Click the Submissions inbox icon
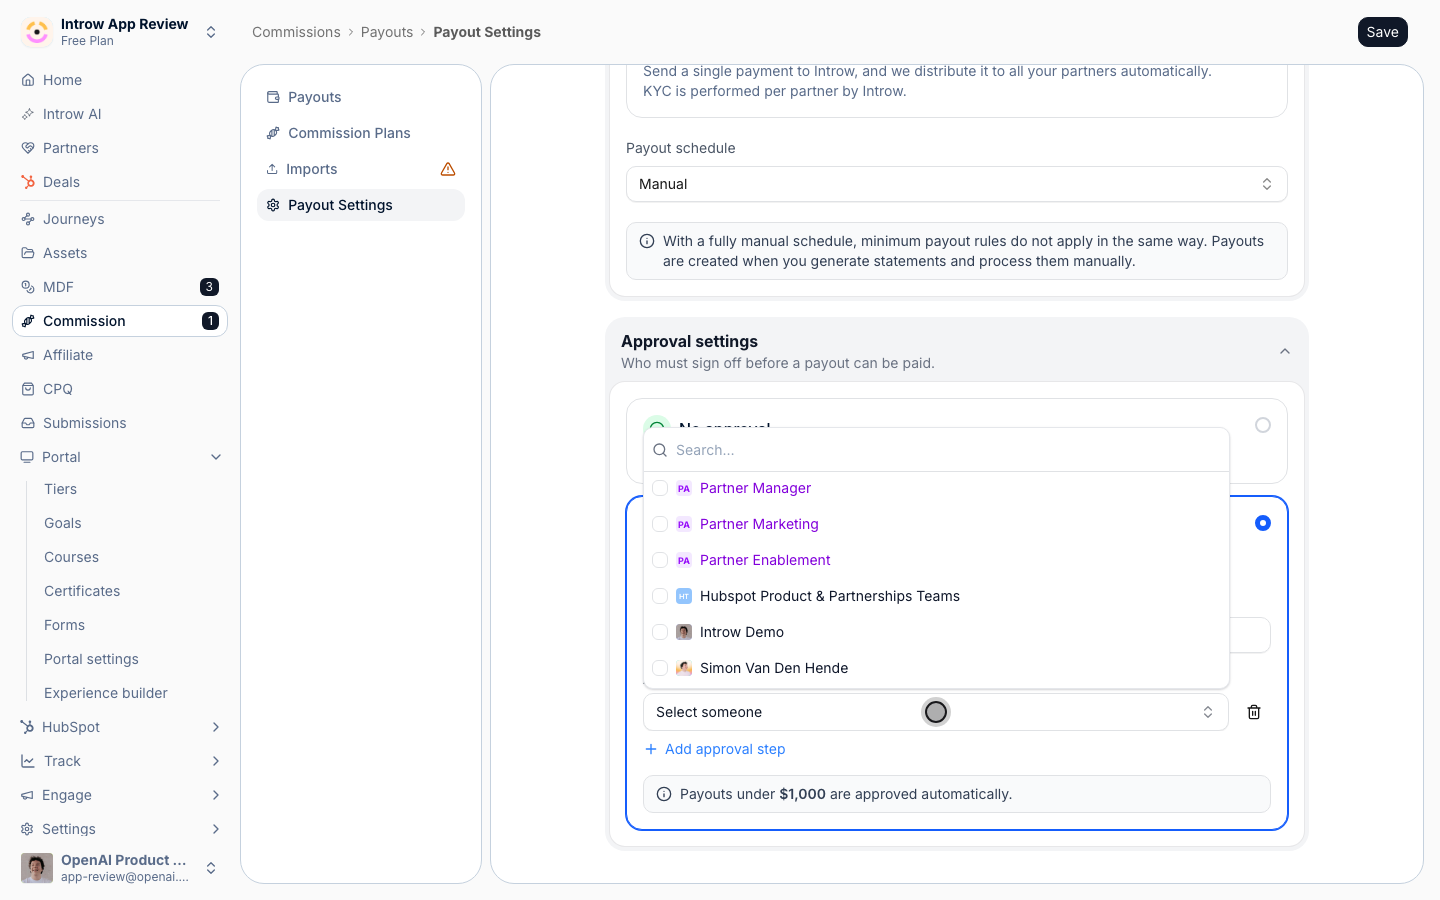The height and width of the screenshot is (900, 1440). 28,423
